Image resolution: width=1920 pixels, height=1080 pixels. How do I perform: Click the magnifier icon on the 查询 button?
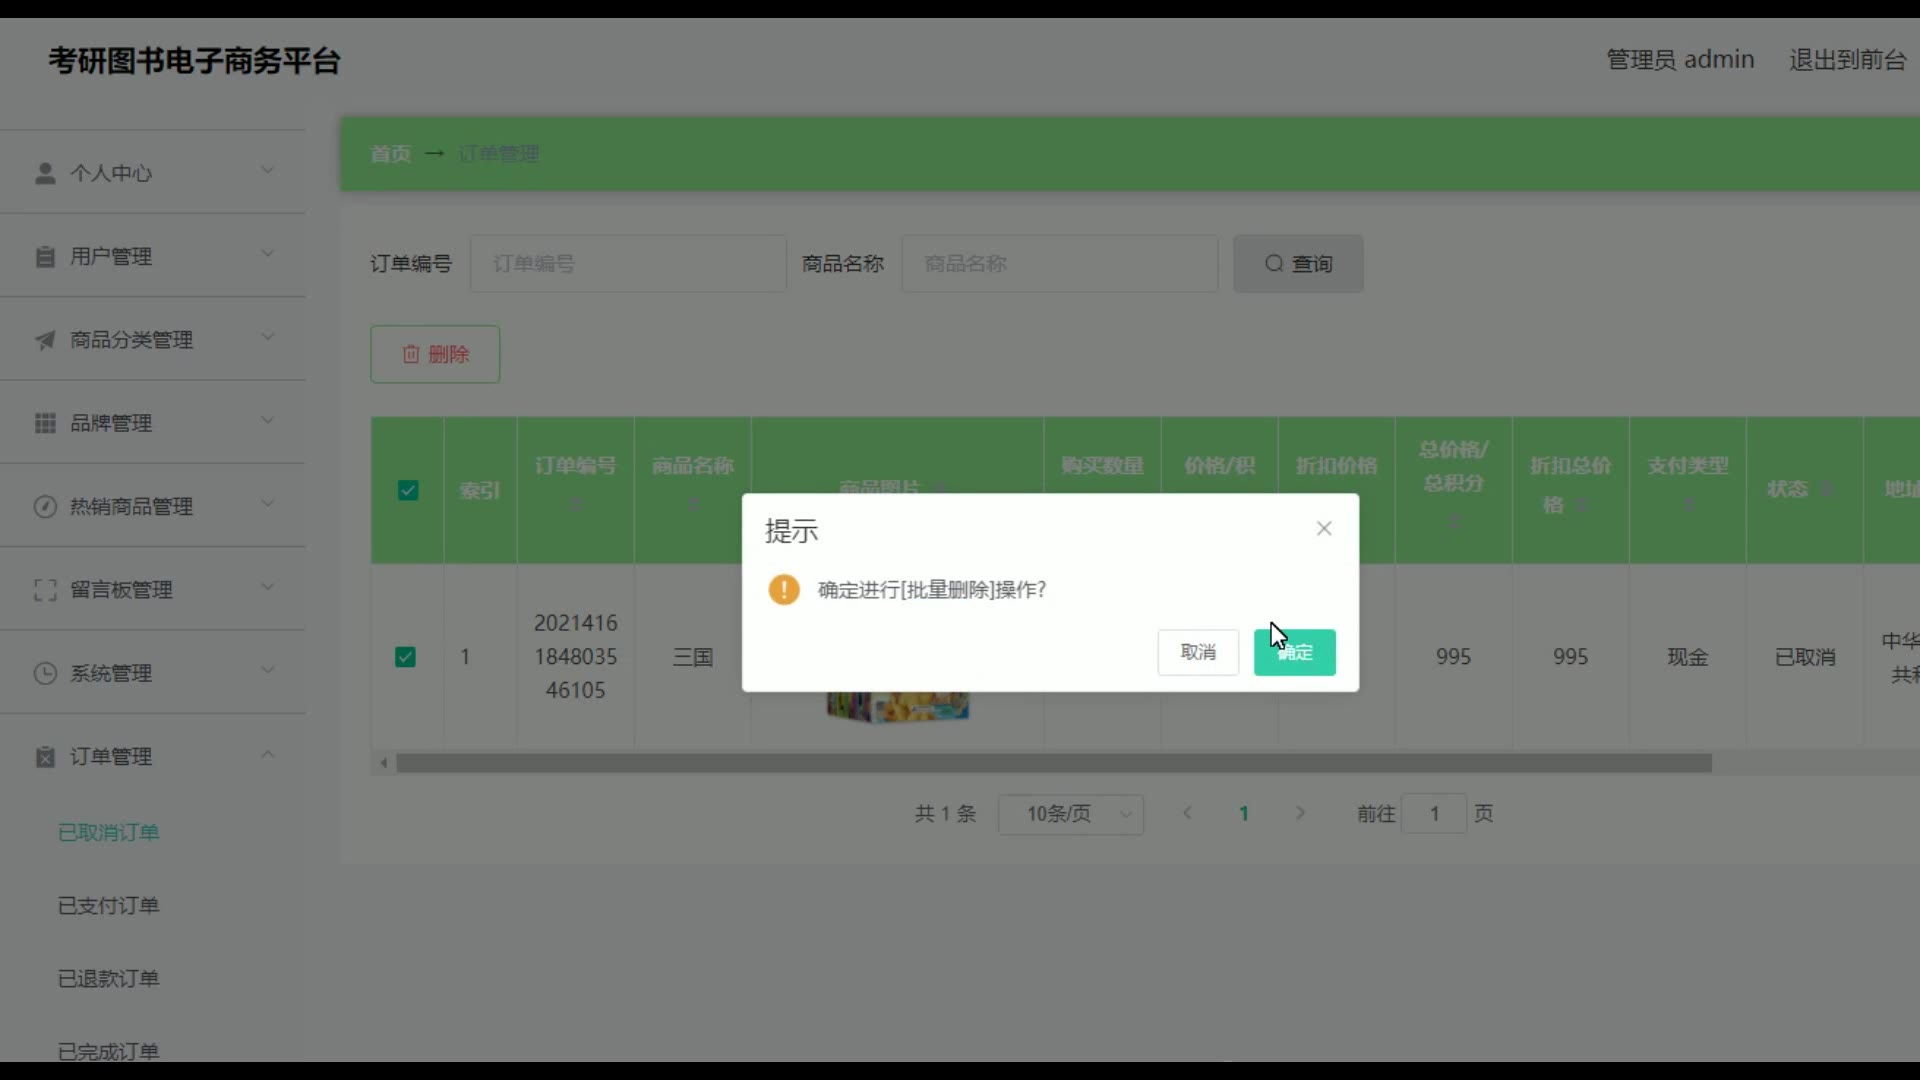coord(1274,263)
